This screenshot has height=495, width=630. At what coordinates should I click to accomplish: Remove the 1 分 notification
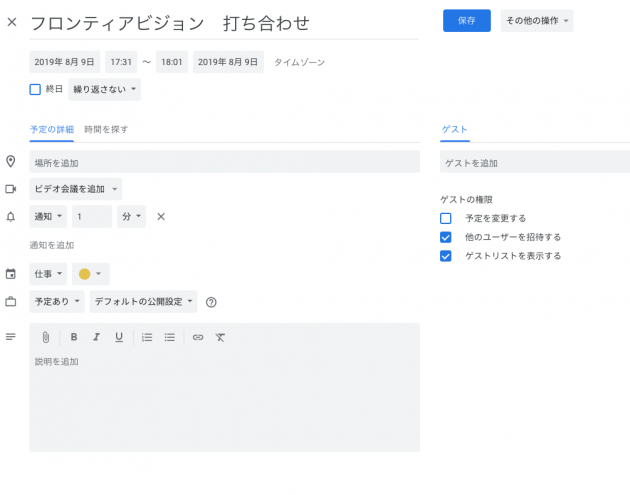161,216
